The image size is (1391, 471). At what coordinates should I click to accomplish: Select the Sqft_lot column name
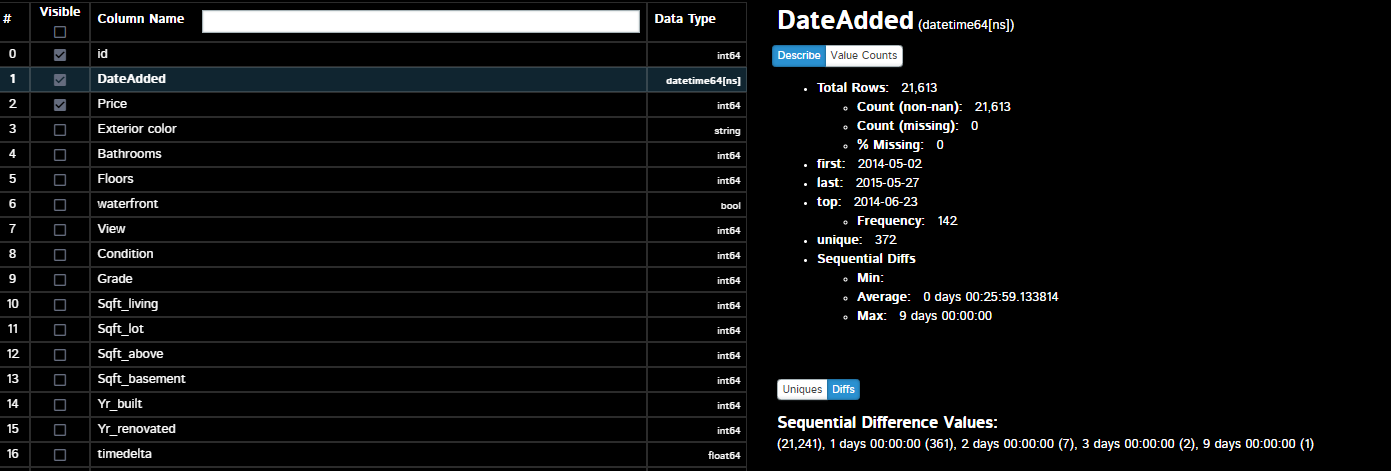coord(121,329)
